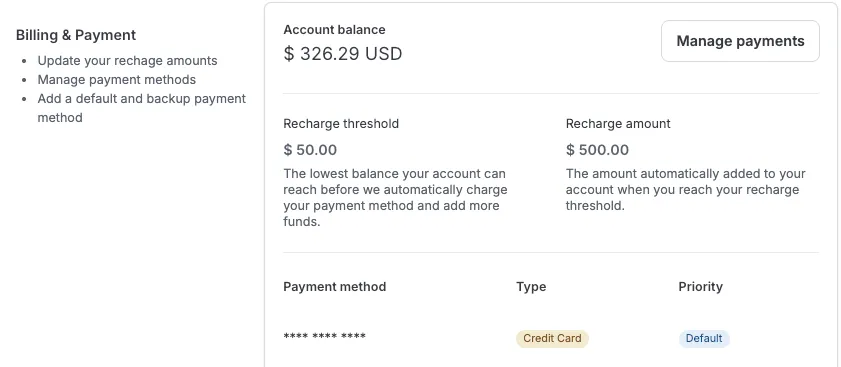Click 'Add a default and backup payment method'

coord(142,108)
